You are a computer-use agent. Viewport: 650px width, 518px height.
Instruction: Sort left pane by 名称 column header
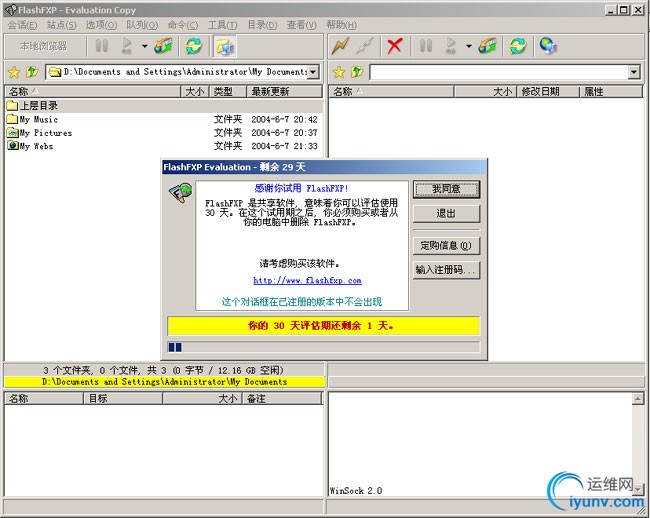tap(93, 91)
